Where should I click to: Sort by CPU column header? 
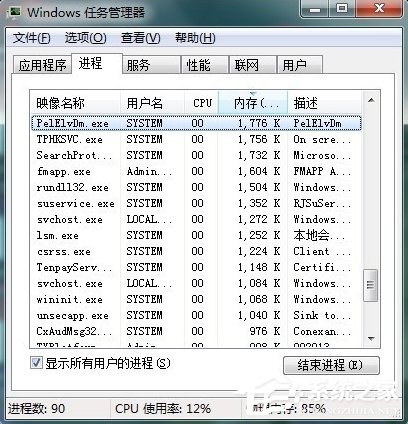pyautogui.click(x=202, y=103)
